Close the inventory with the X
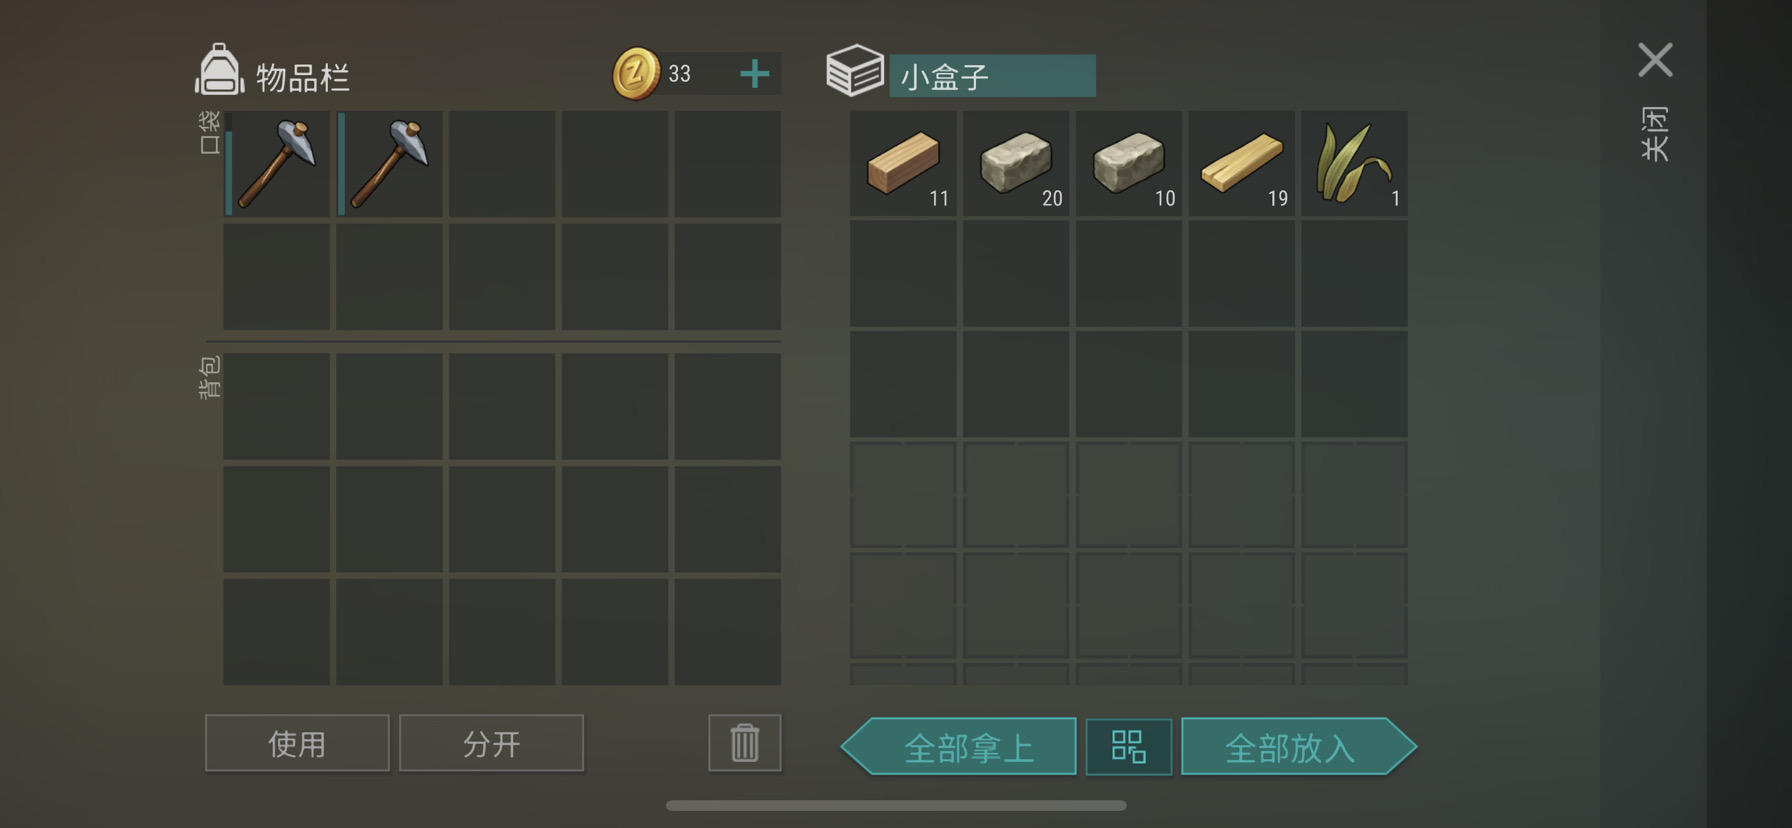1792x828 pixels. click(x=1655, y=60)
